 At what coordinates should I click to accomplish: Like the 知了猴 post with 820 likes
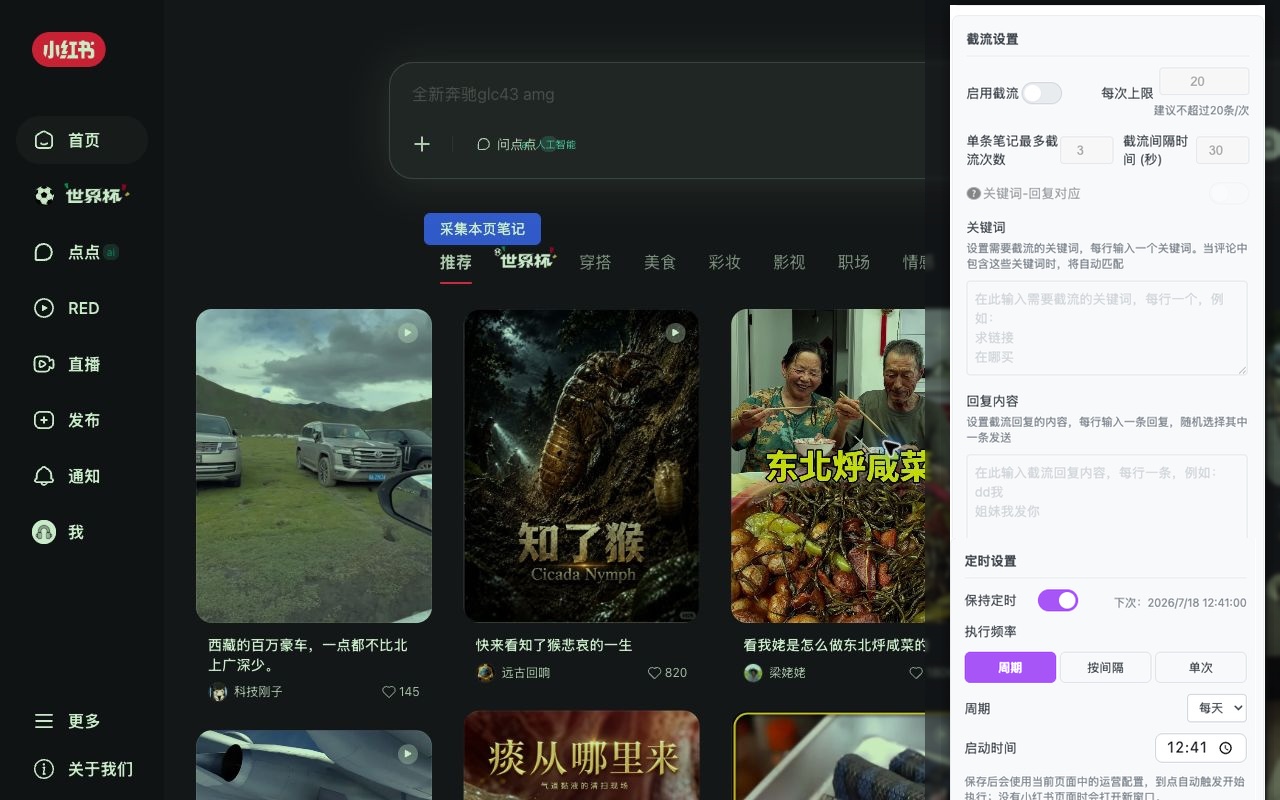point(656,673)
